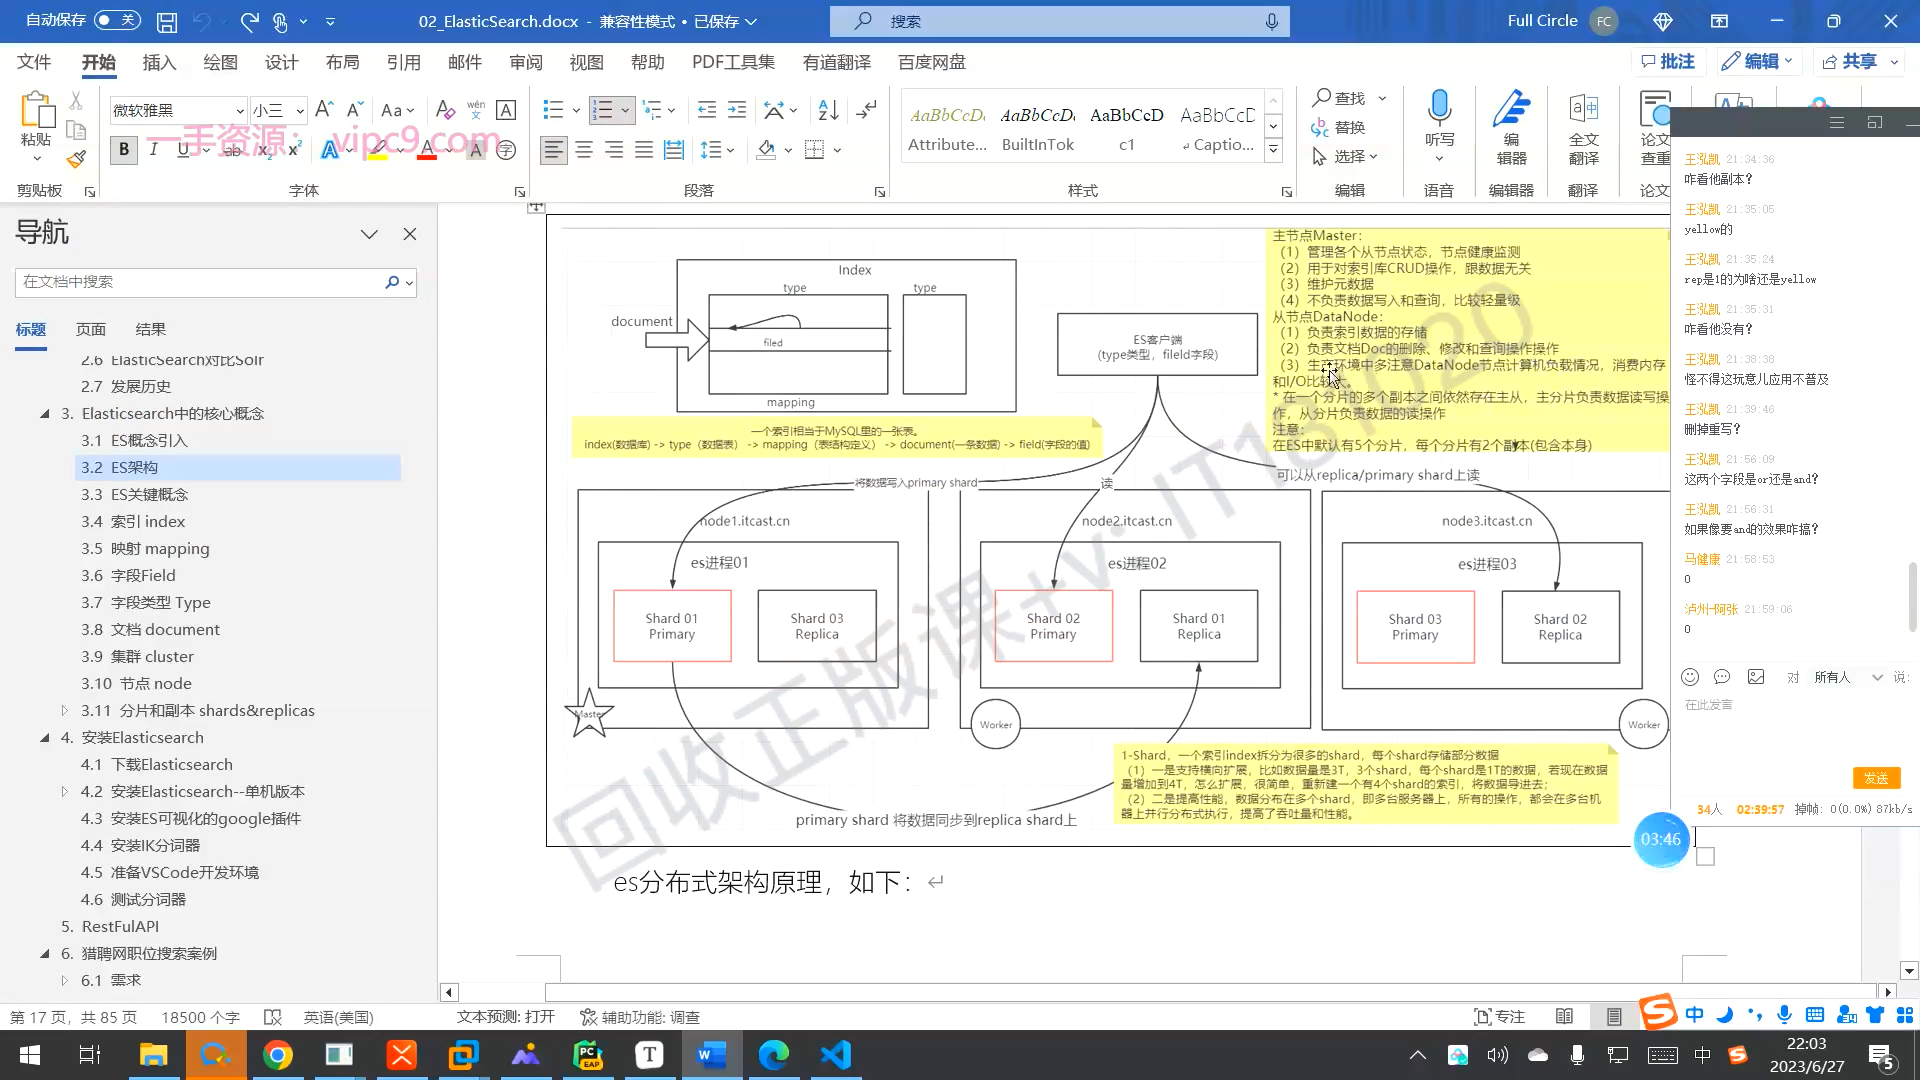
Task: Expand 3.11 分片和副本 shards&replicas heading
Action: (x=65, y=711)
